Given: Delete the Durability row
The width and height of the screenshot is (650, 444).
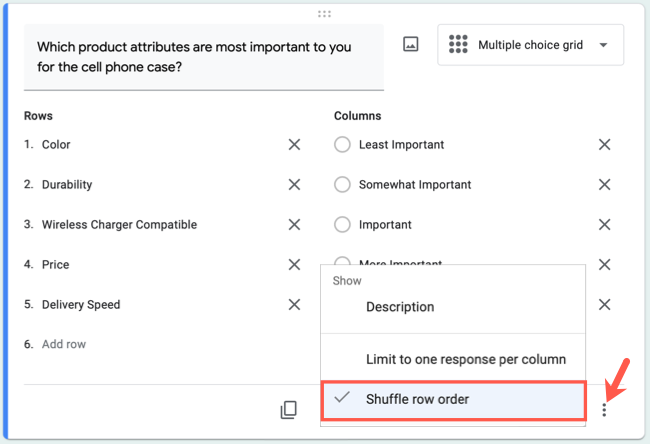Looking at the screenshot, I should tap(294, 185).
